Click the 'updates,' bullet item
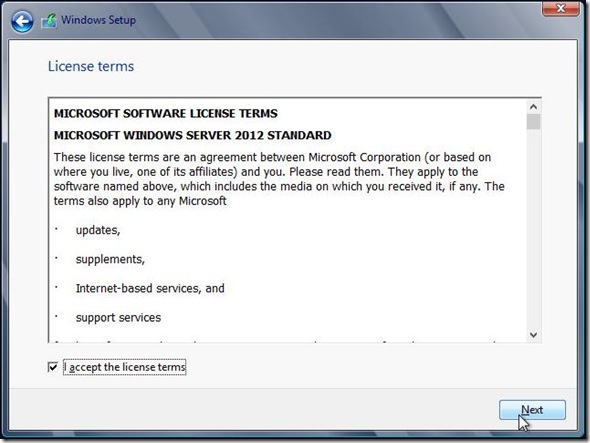Image resolution: width=590 pixels, height=443 pixels. pyautogui.click(x=98, y=230)
